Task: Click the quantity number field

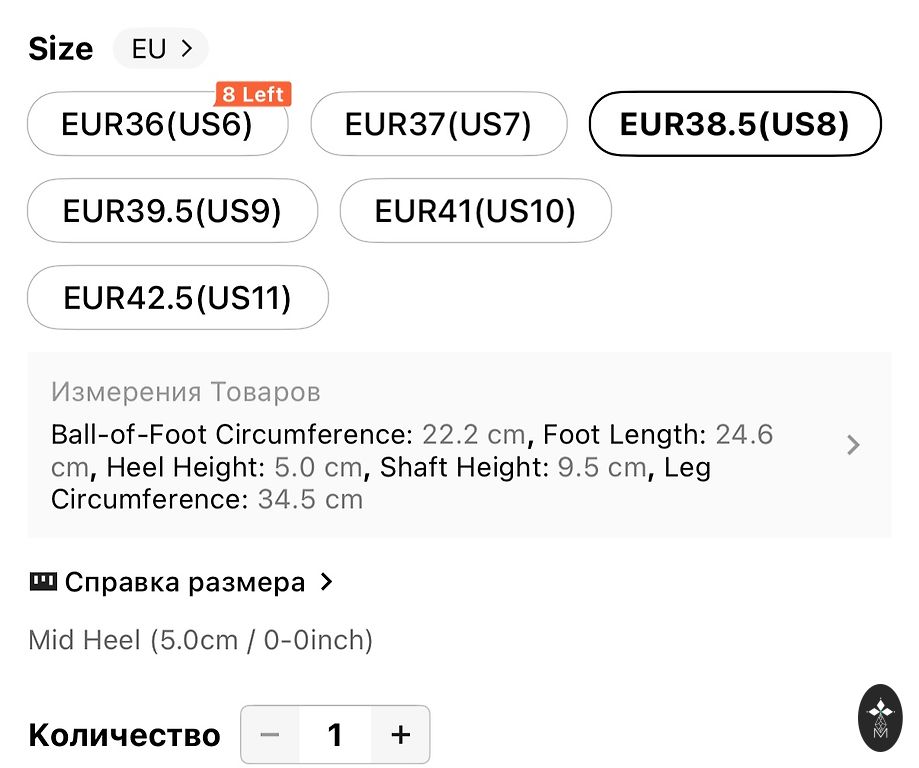Action: pyautogui.click(x=335, y=735)
